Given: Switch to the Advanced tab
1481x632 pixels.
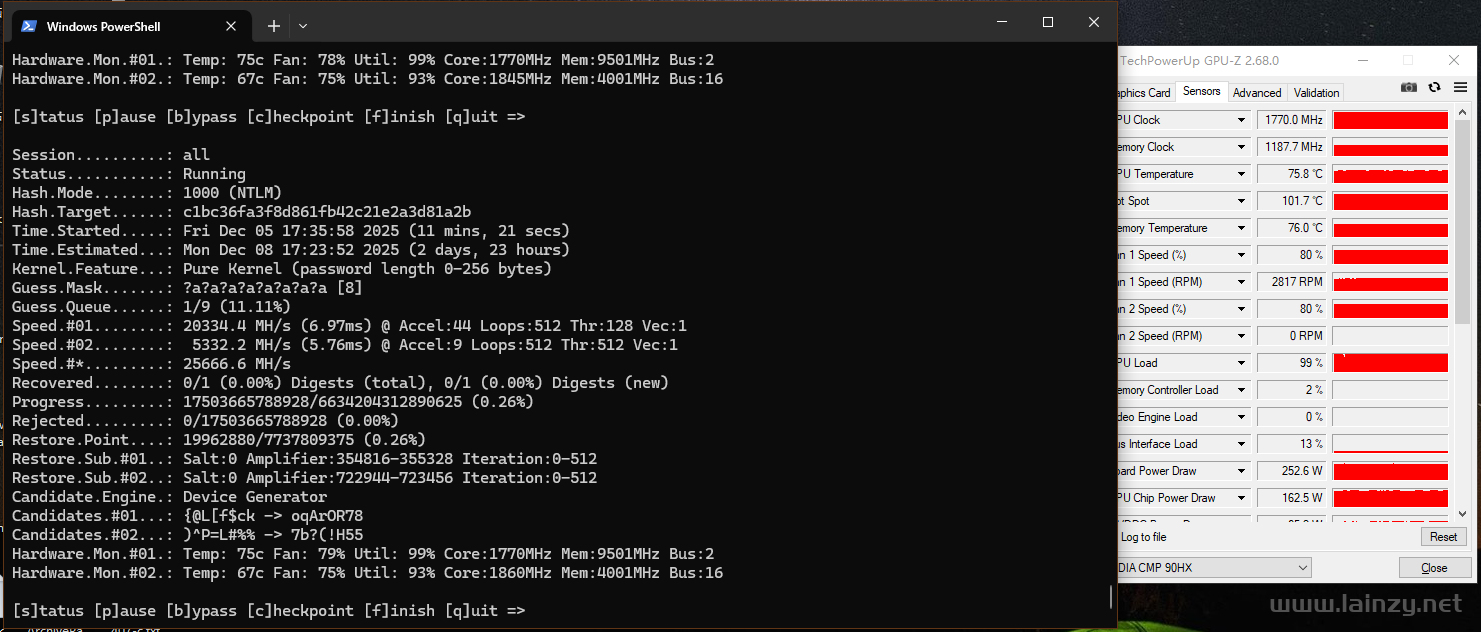Looking at the screenshot, I should [x=1257, y=93].
